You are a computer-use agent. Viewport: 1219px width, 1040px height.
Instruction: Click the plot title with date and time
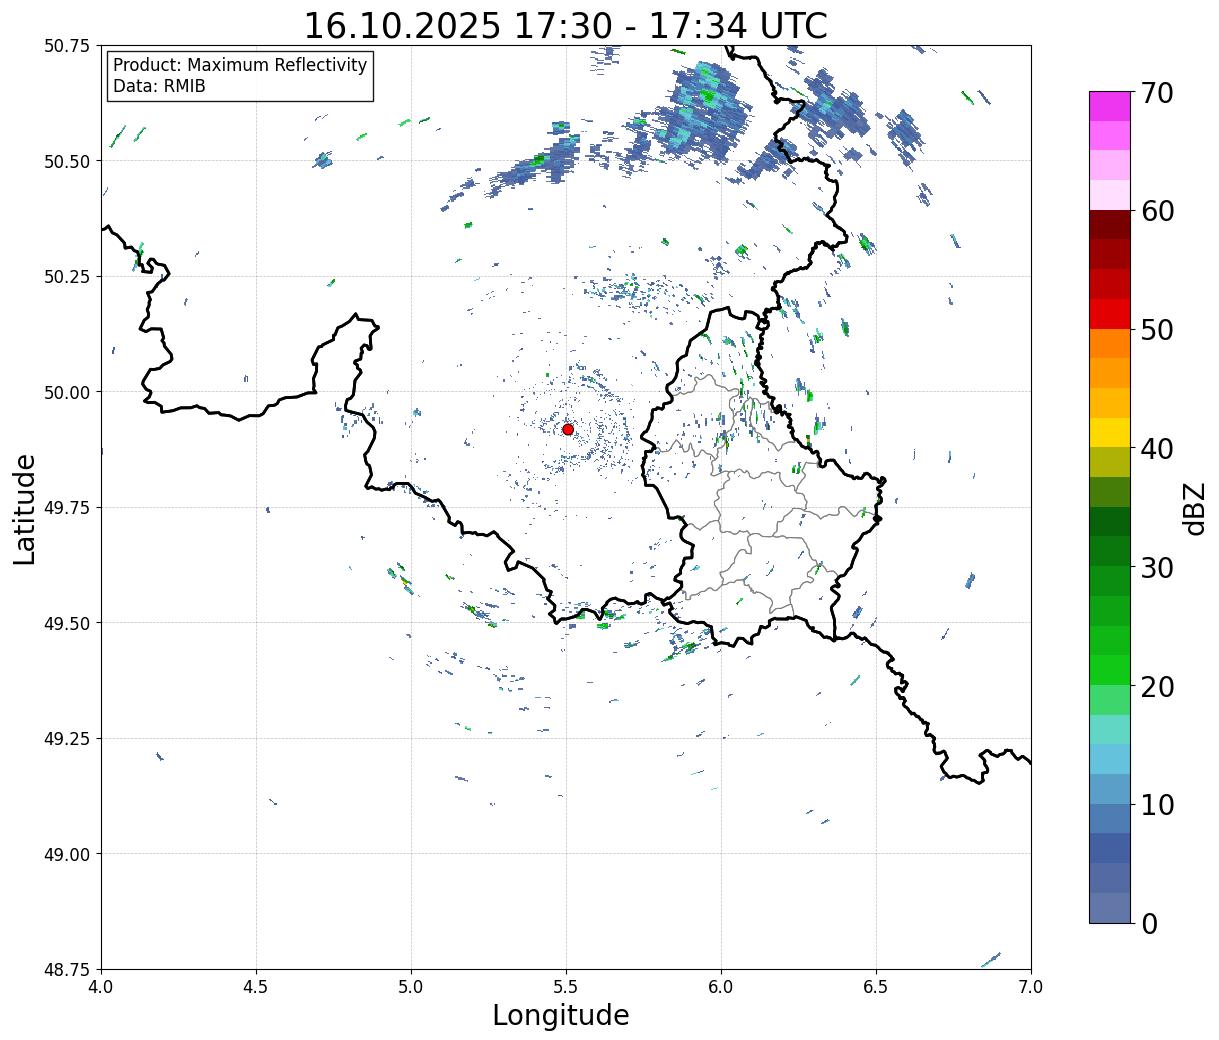tap(566, 25)
